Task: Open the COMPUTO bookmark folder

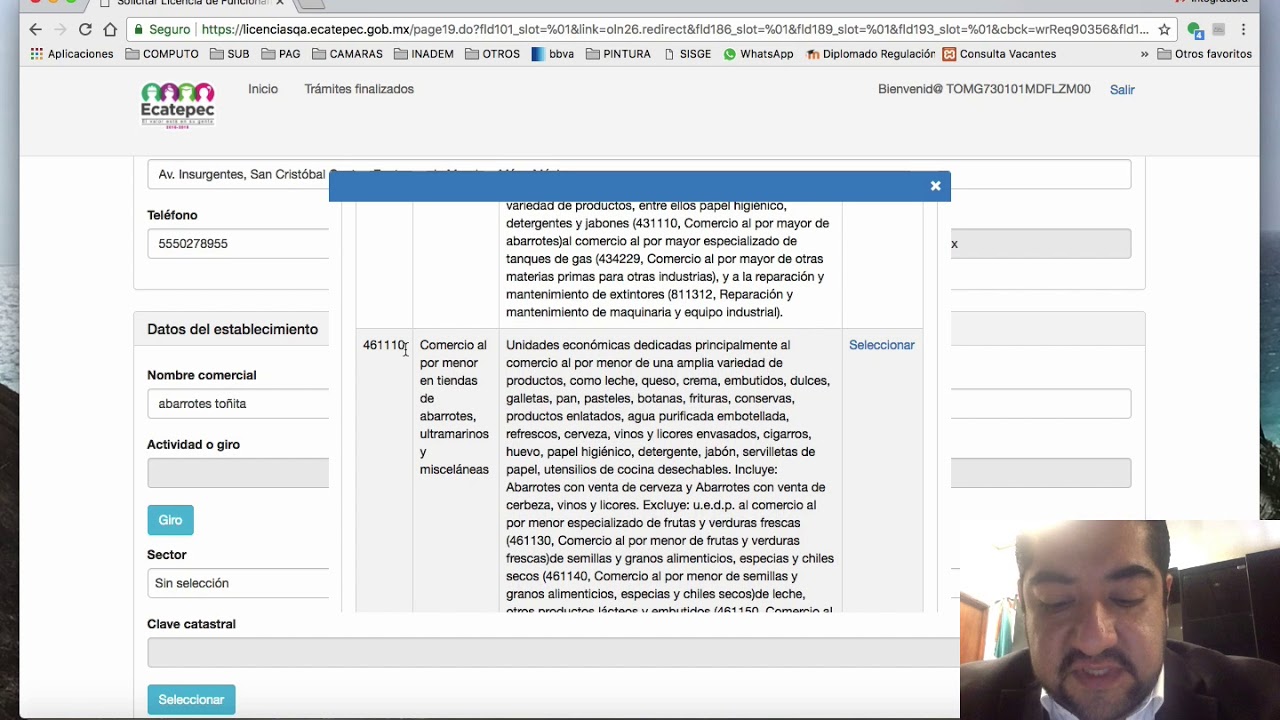Action: 162,54
